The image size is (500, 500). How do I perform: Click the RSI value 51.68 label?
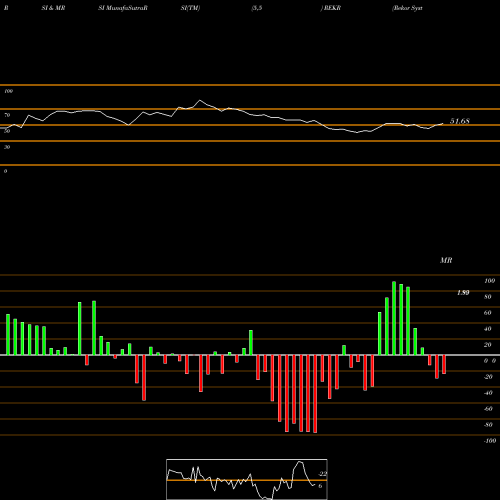coord(460,121)
